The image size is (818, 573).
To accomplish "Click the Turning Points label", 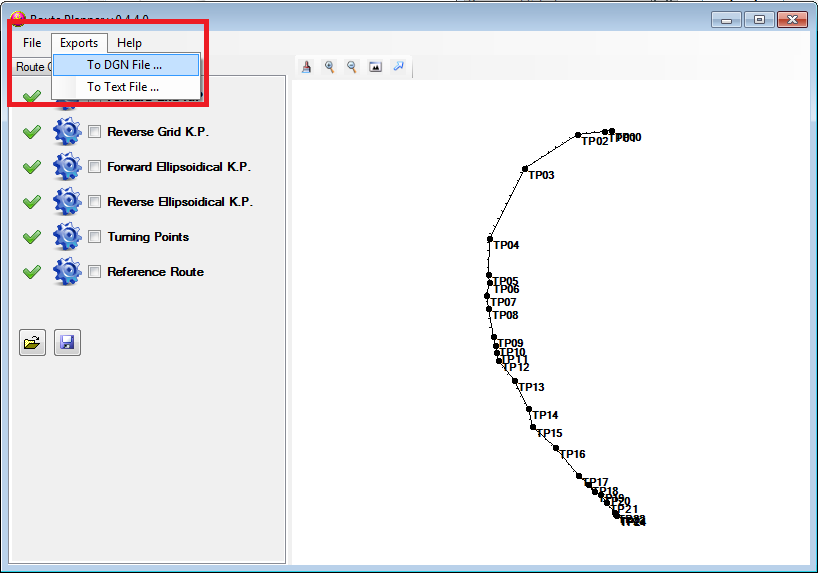I will coord(148,237).
